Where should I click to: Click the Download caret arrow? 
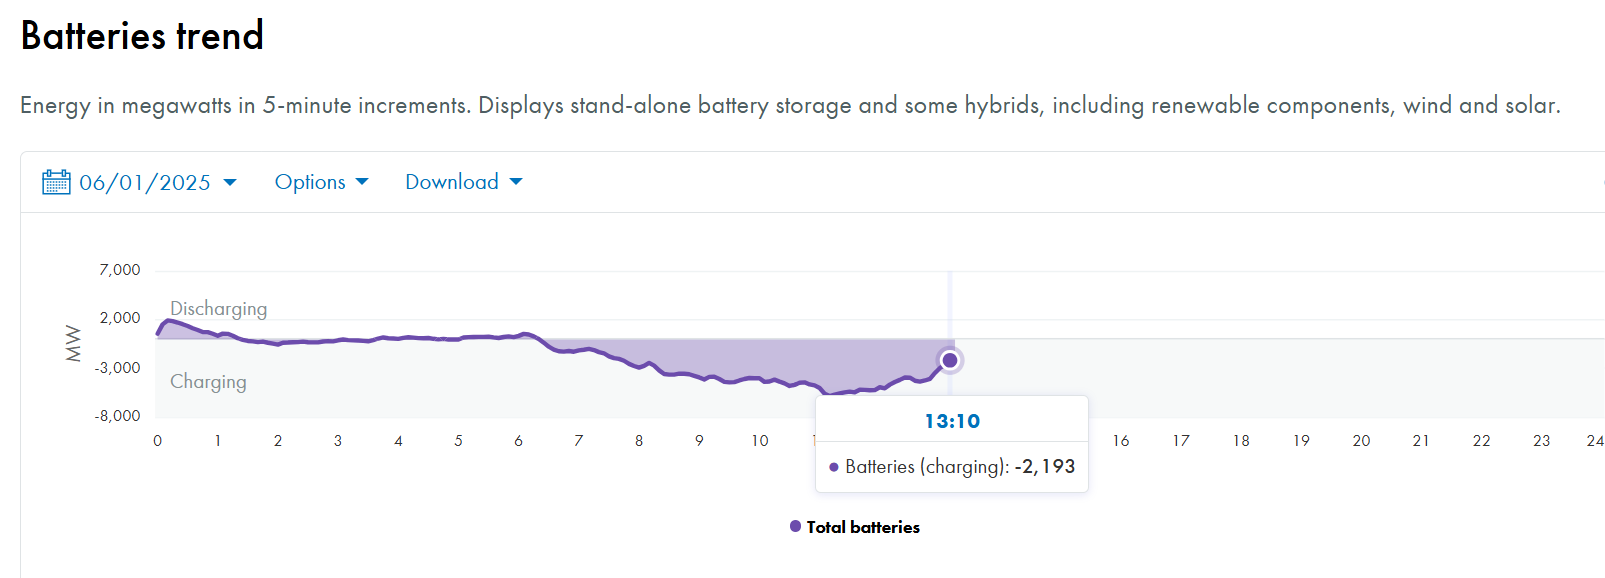[x=516, y=182]
